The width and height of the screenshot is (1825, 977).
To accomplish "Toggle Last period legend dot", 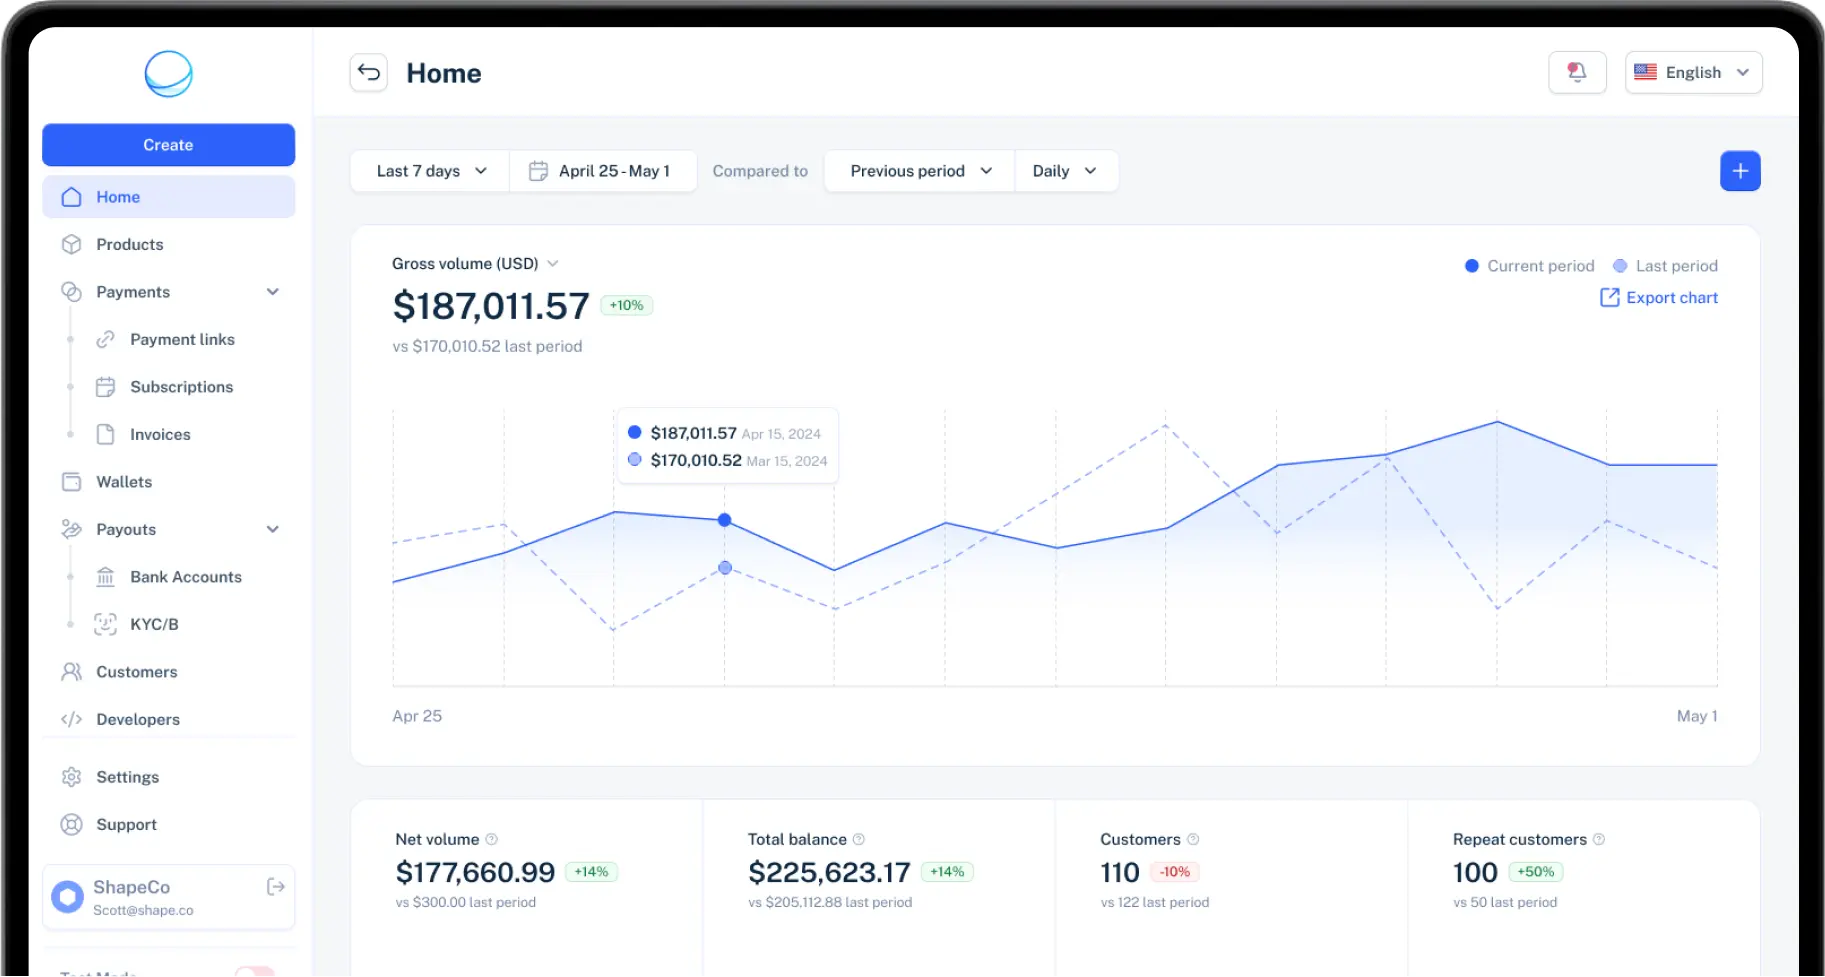I will (1620, 266).
